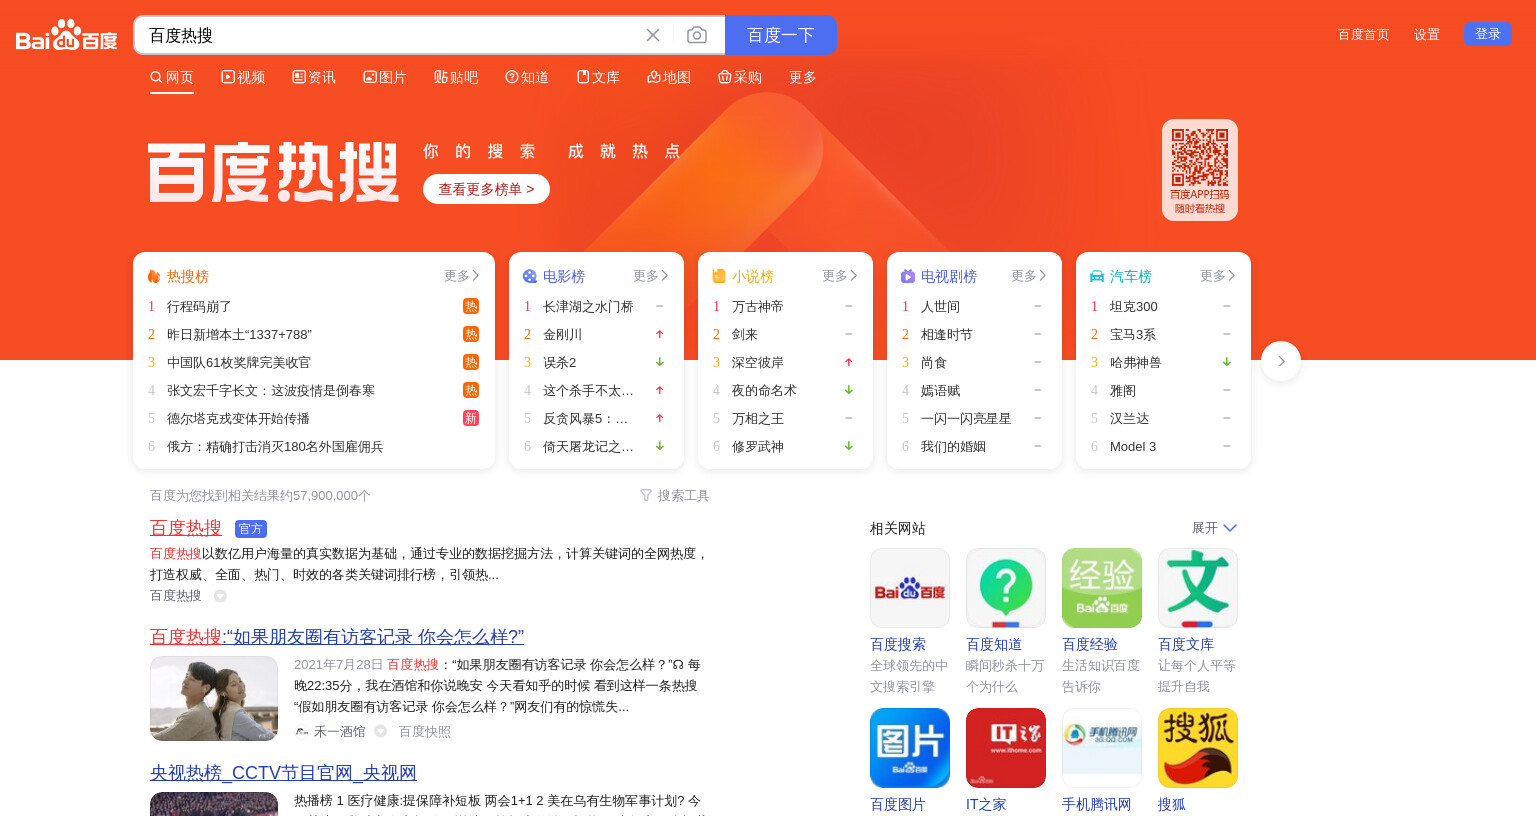The image size is (1536, 816).
Task: Open the 百度热搜 official result title
Action: pos(186,528)
